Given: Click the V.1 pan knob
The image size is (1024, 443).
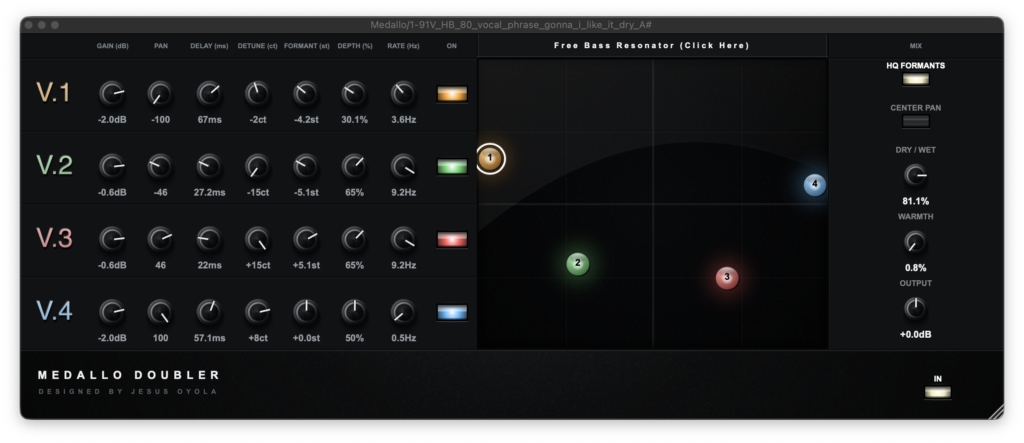Looking at the screenshot, I should [x=160, y=94].
